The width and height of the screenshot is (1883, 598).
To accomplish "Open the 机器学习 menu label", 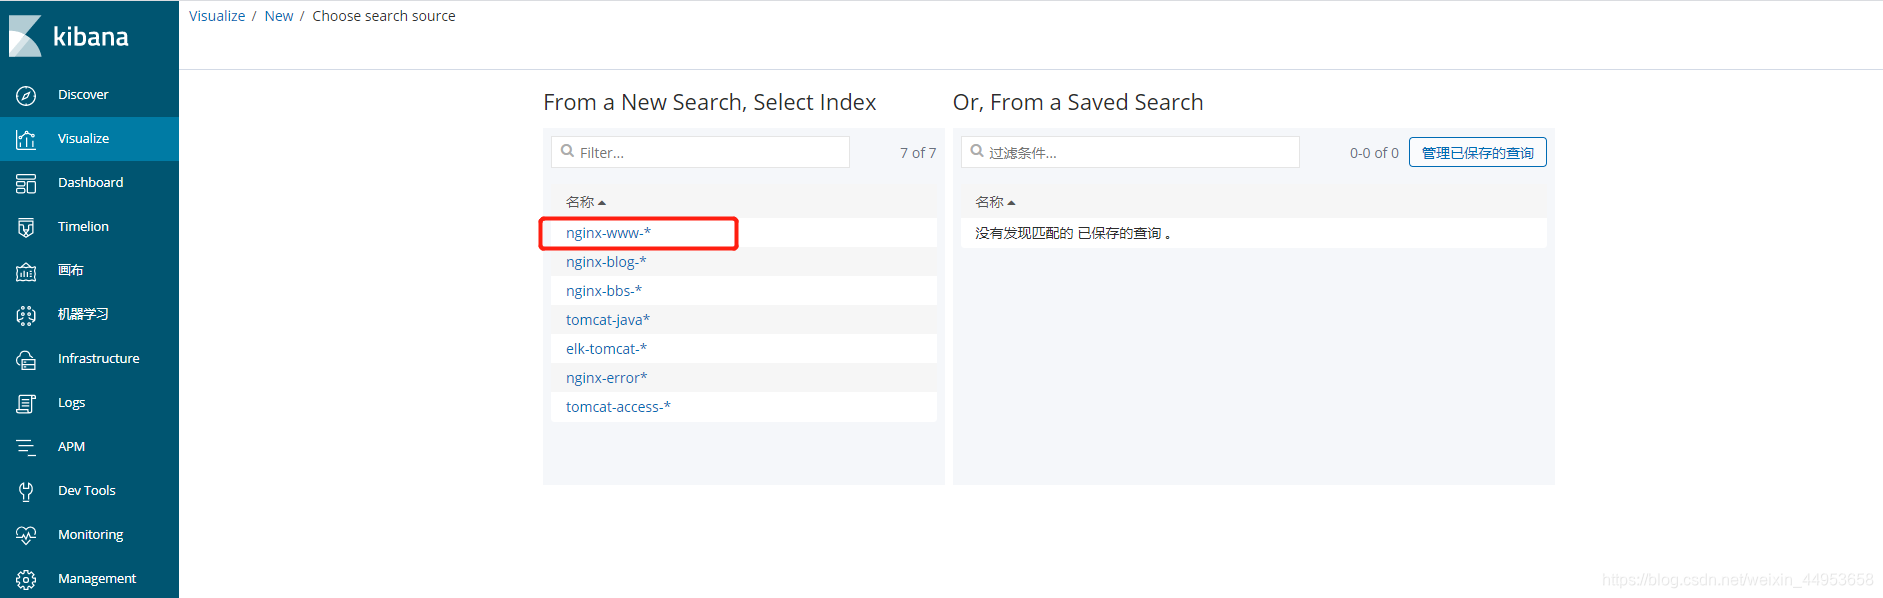I will 83,315.
